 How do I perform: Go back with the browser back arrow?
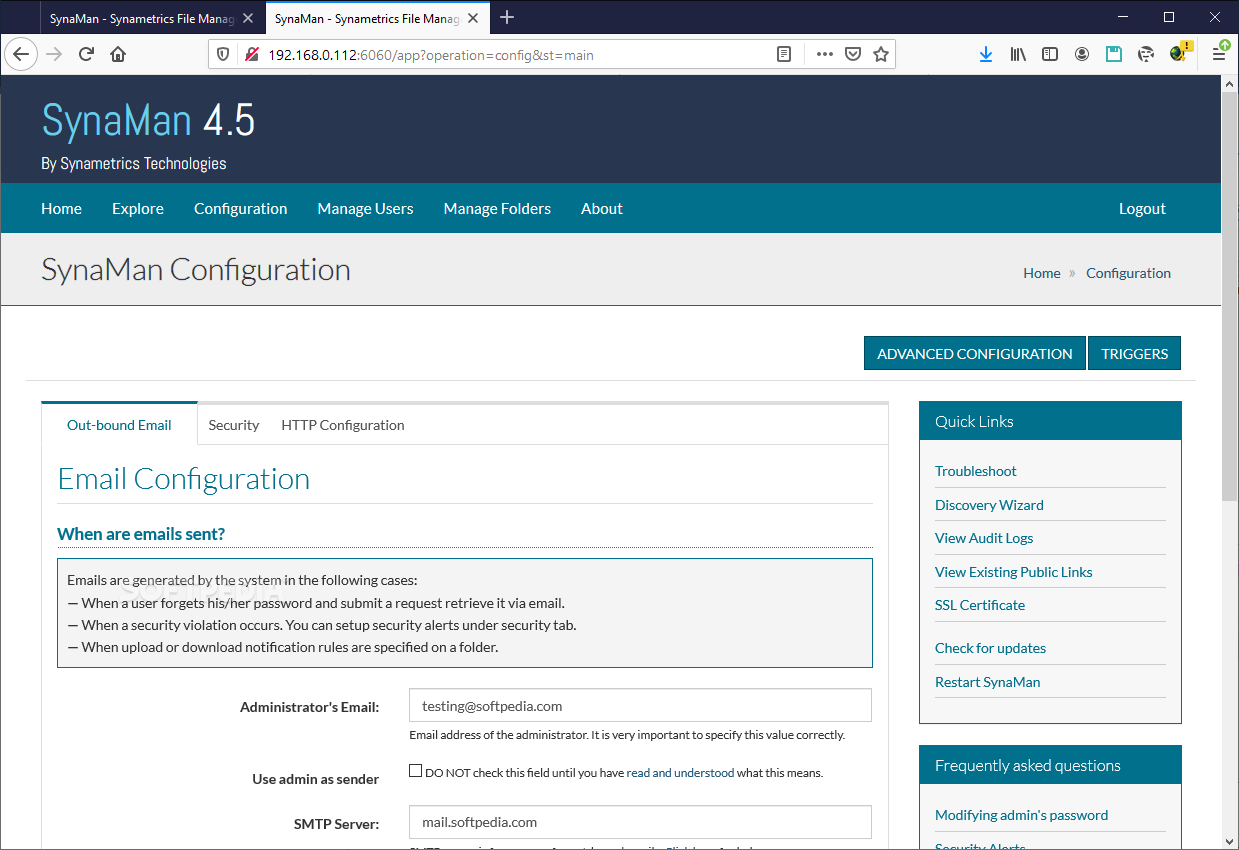[21, 54]
